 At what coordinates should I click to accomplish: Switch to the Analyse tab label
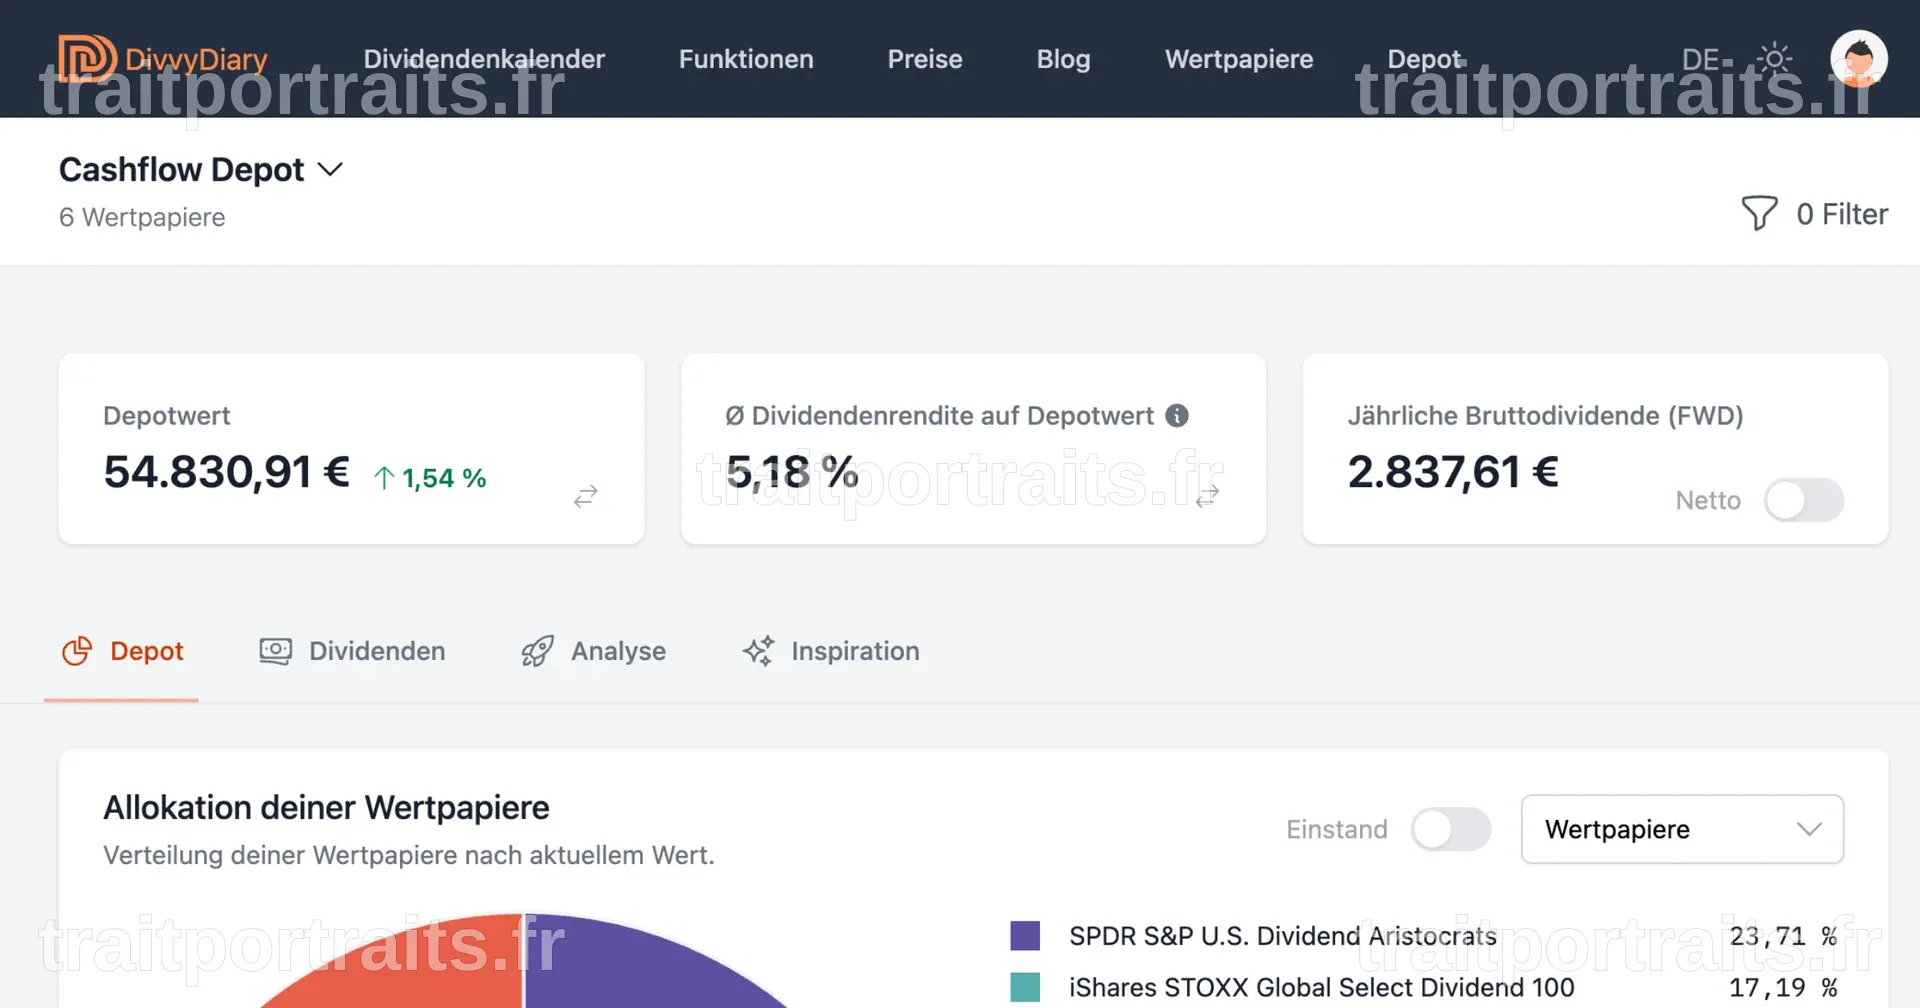coord(618,651)
